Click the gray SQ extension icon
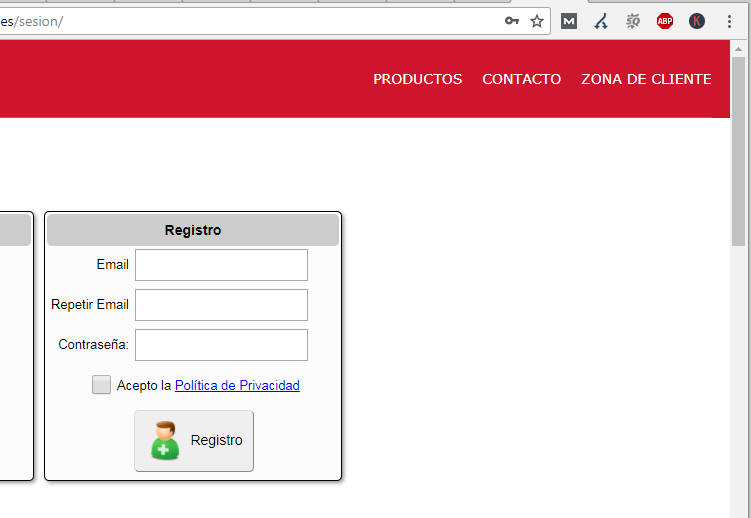Viewport: 751px width, 518px height. pos(633,21)
